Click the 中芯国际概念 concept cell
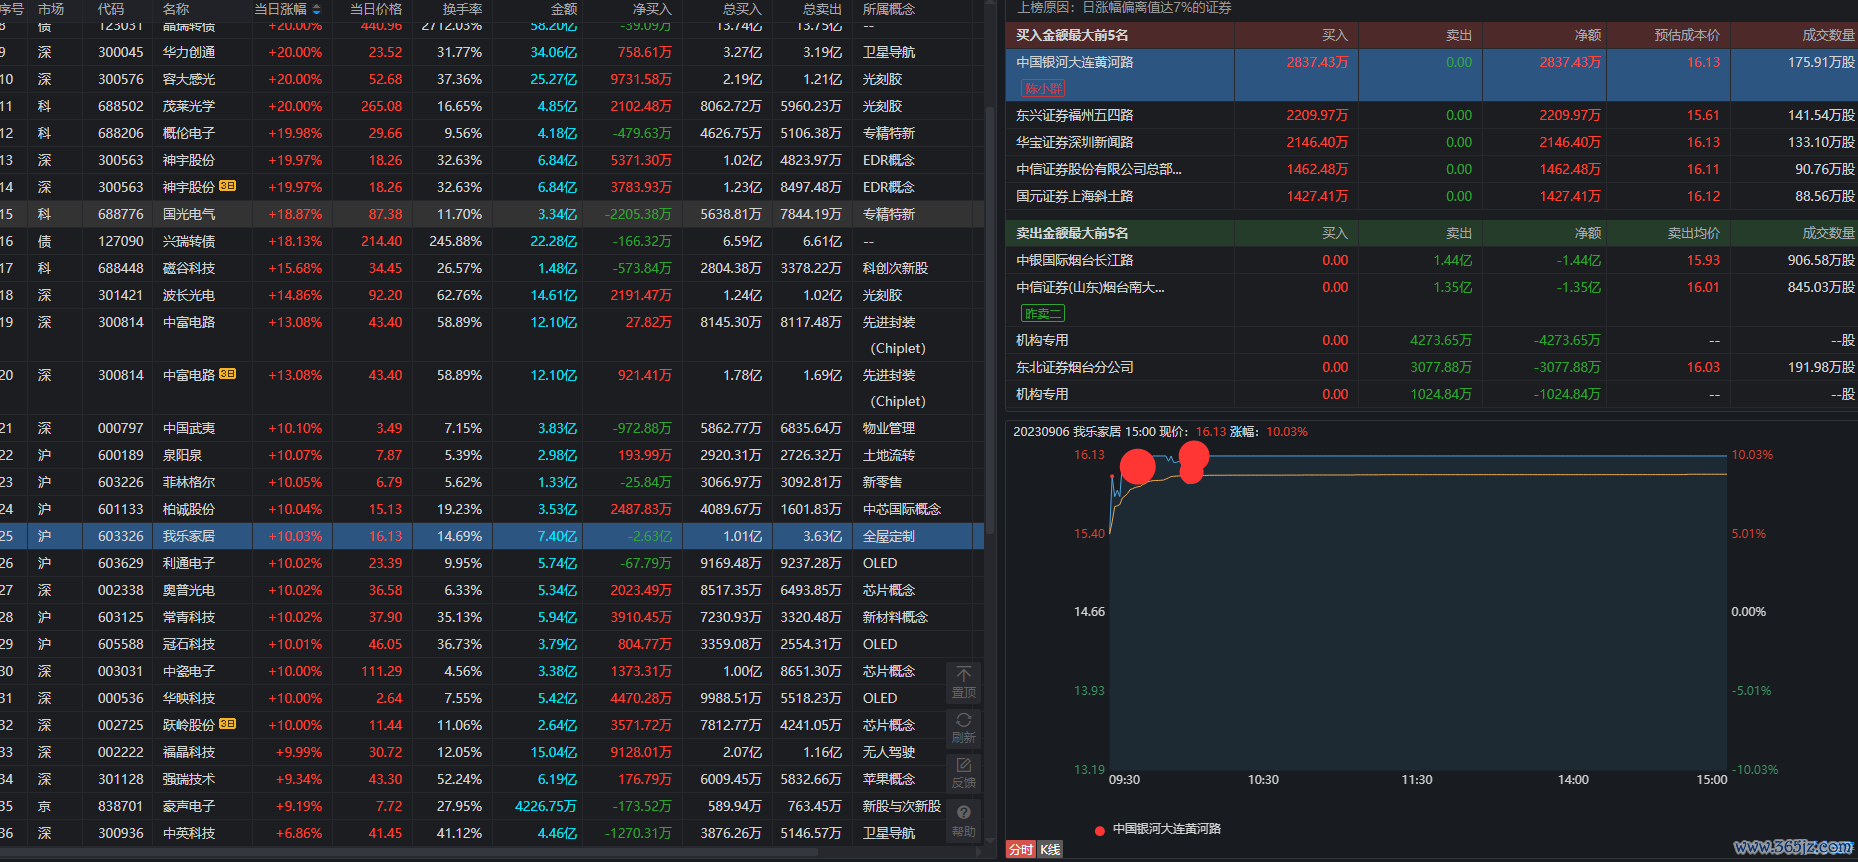This screenshot has width=1858, height=862. [902, 509]
